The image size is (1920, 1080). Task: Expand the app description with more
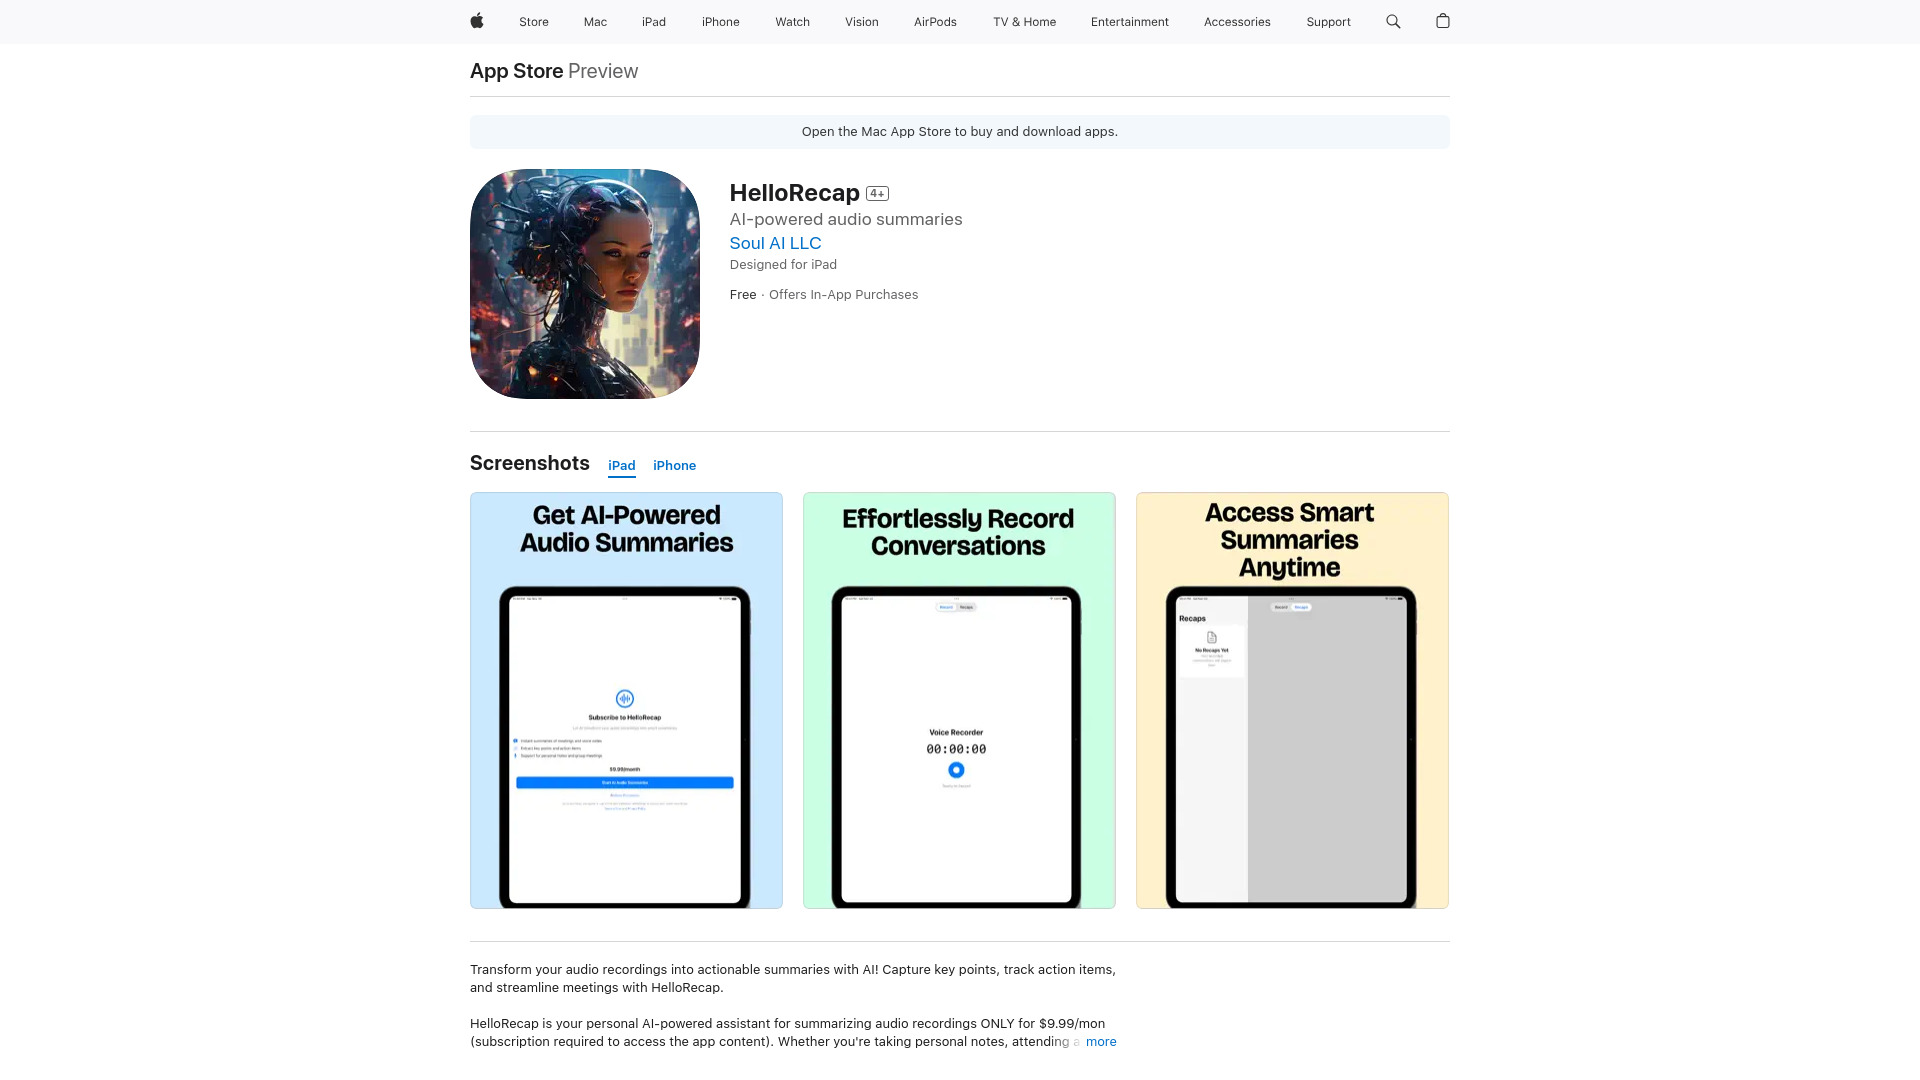point(1101,1042)
